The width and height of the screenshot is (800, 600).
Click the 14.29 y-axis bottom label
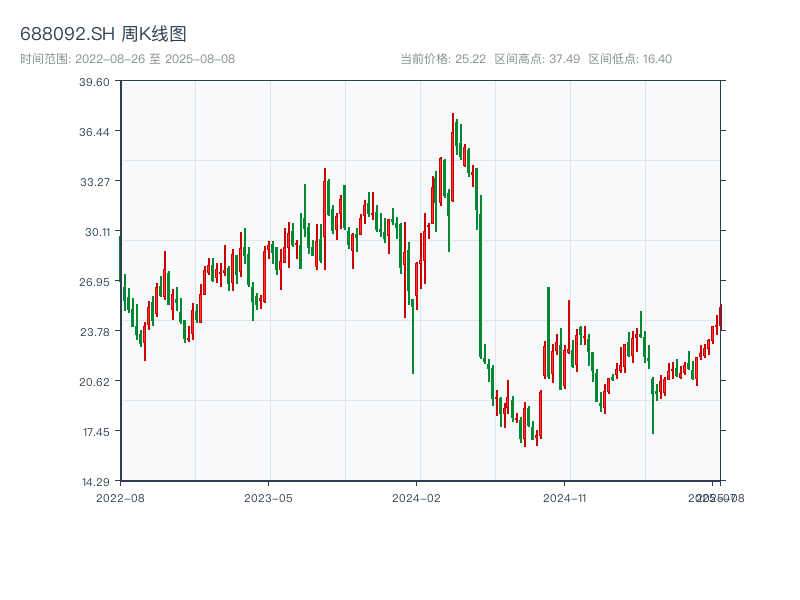(x=95, y=482)
